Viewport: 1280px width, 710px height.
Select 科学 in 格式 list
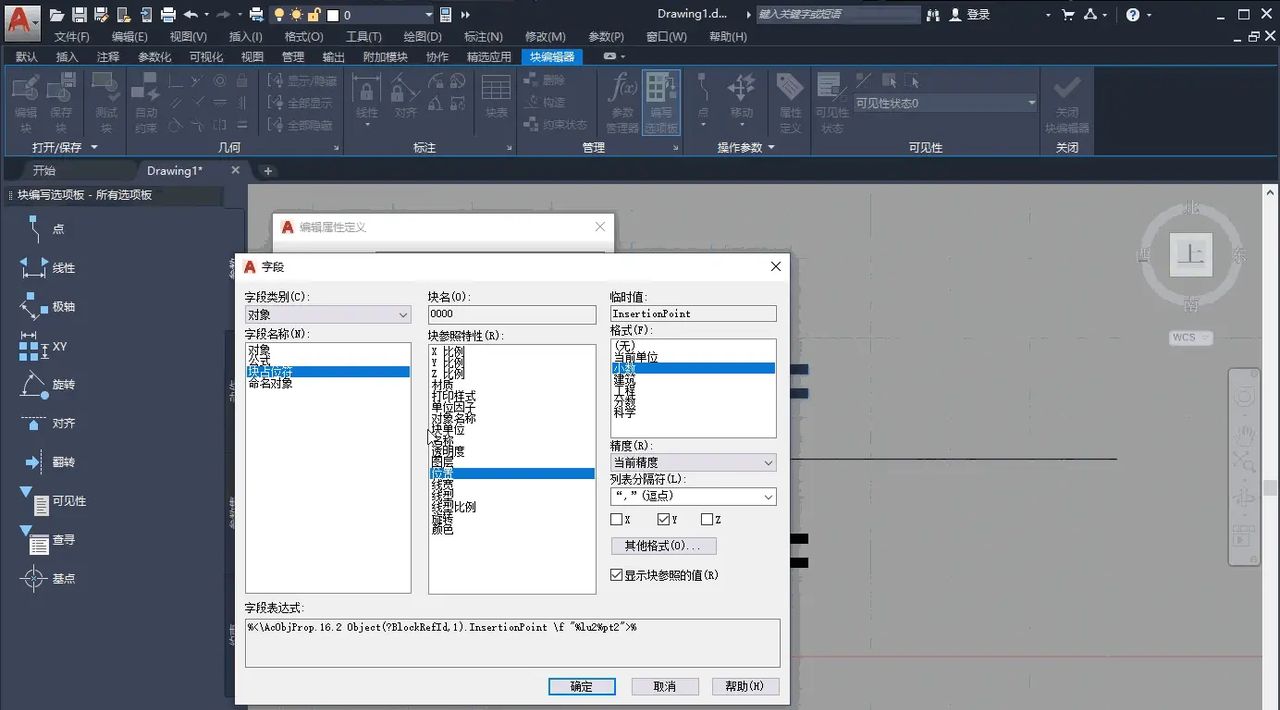624,411
